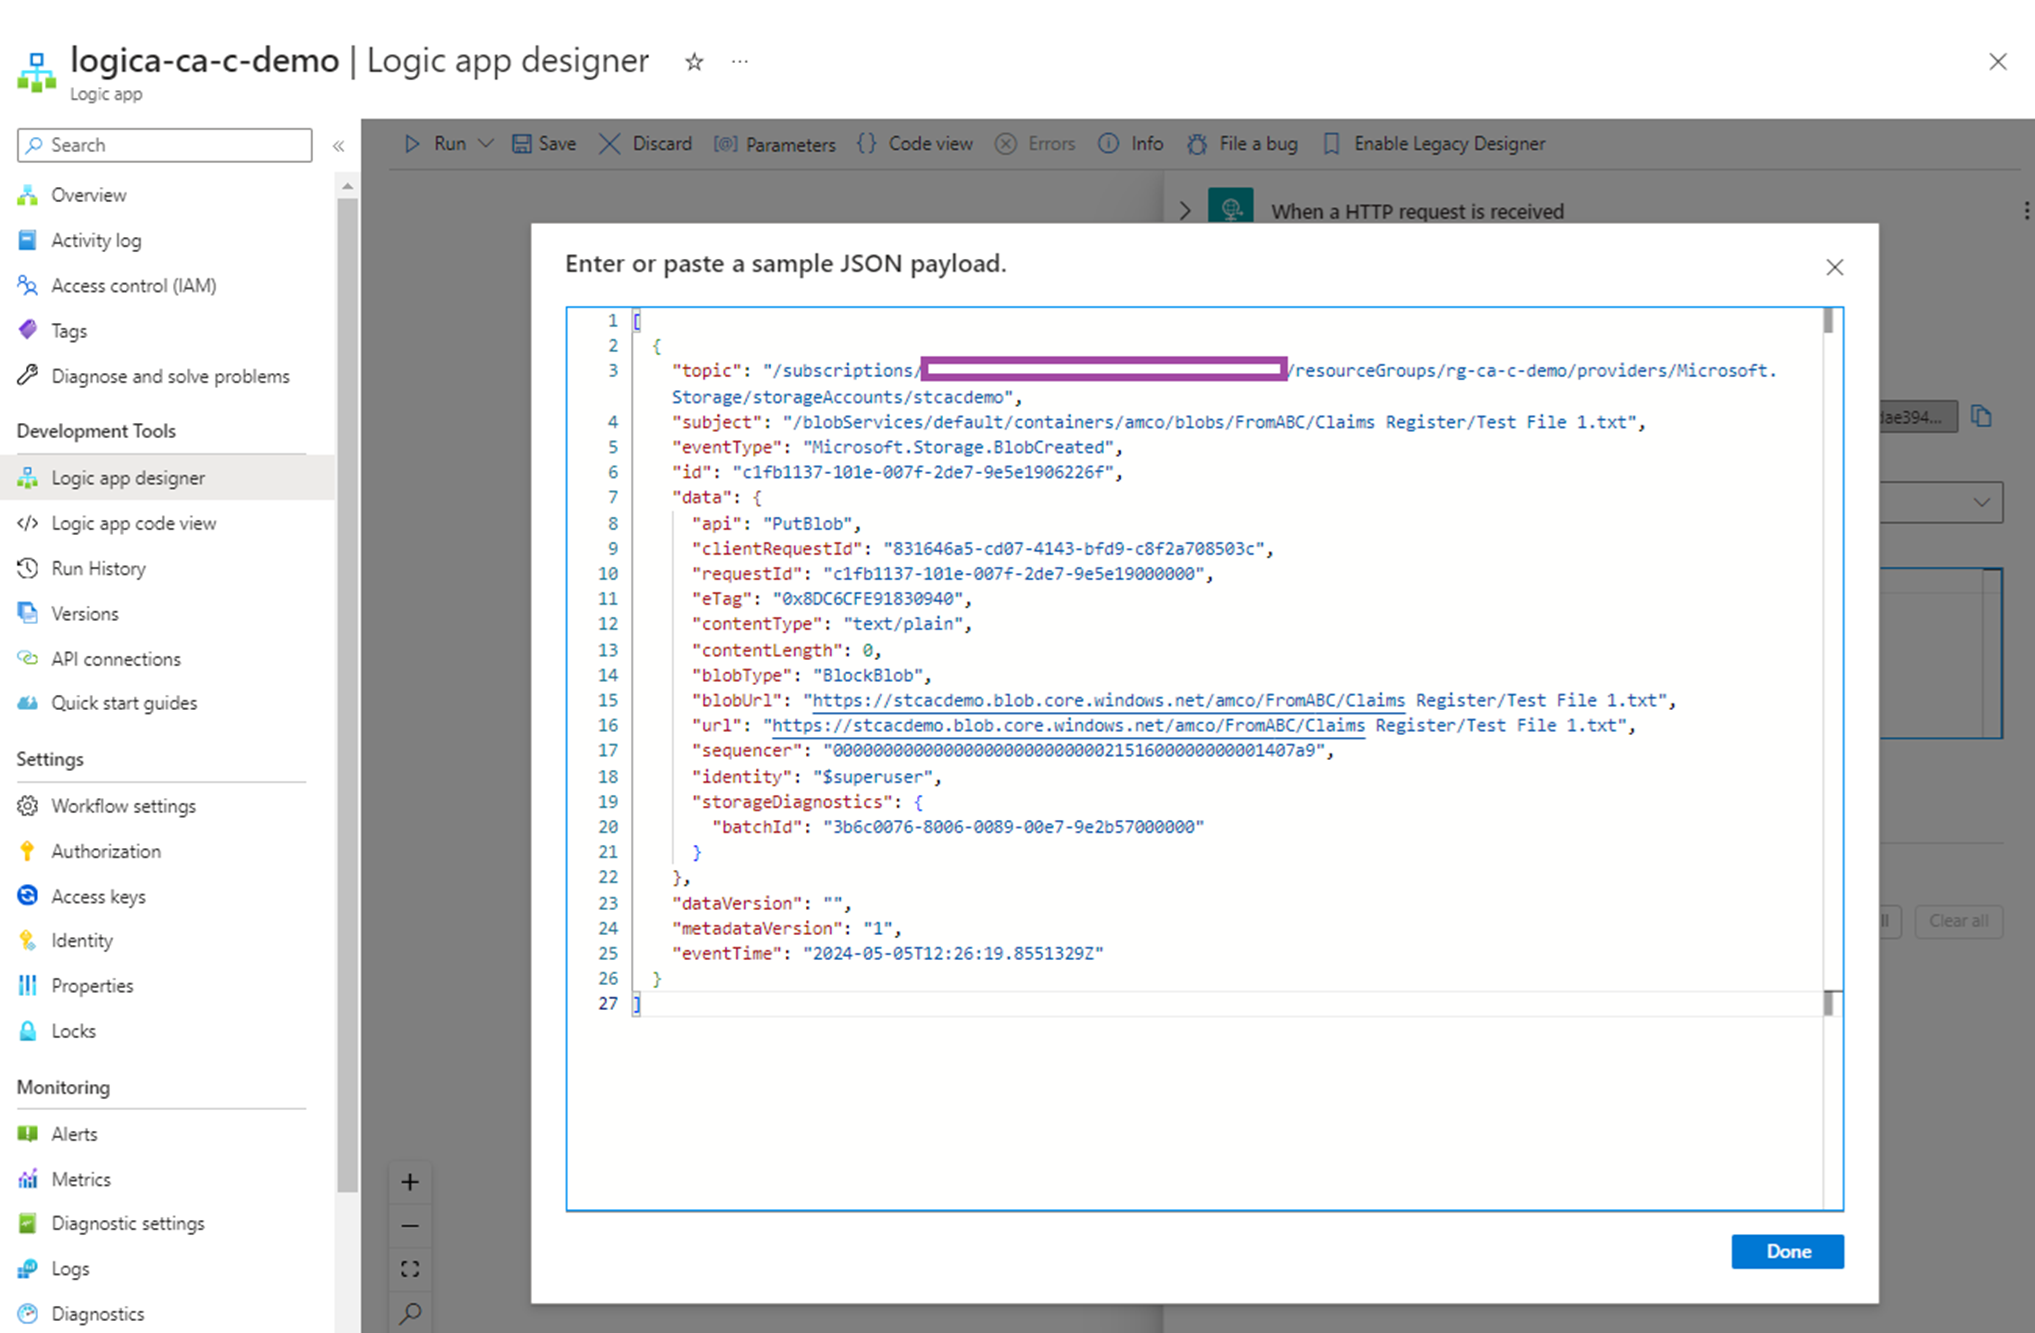Click the When a HTTP request trigger title
Screen dimensions: 2035x1333
(x=1417, y=211)
